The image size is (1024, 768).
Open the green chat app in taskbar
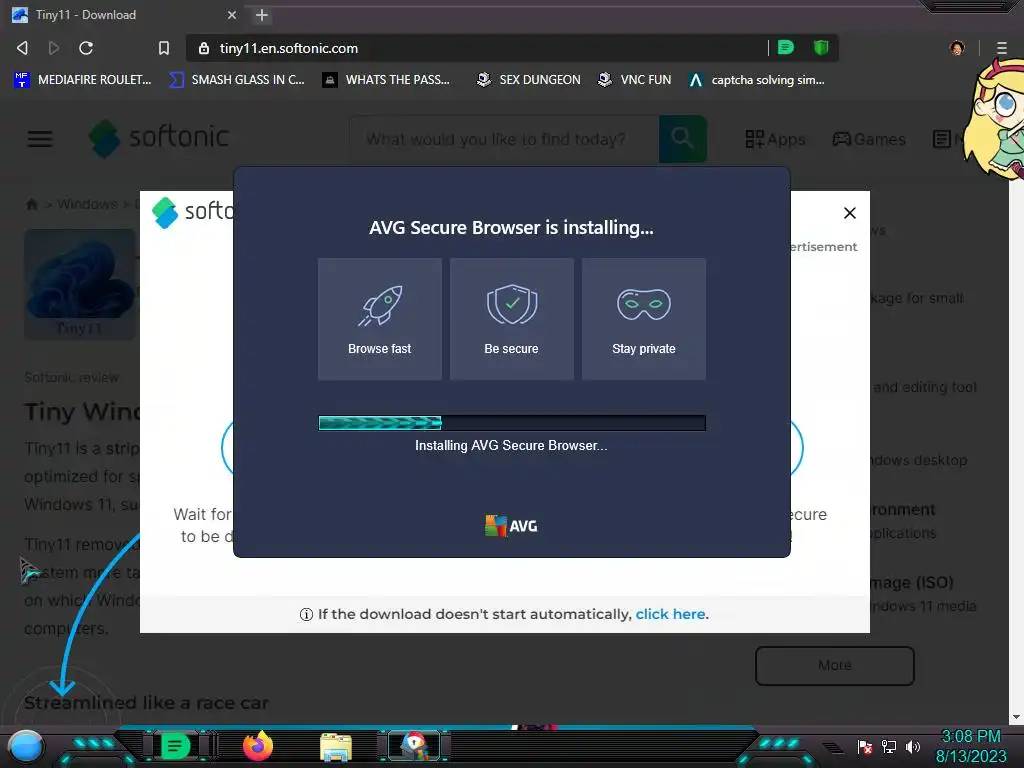tap(175, 746)
